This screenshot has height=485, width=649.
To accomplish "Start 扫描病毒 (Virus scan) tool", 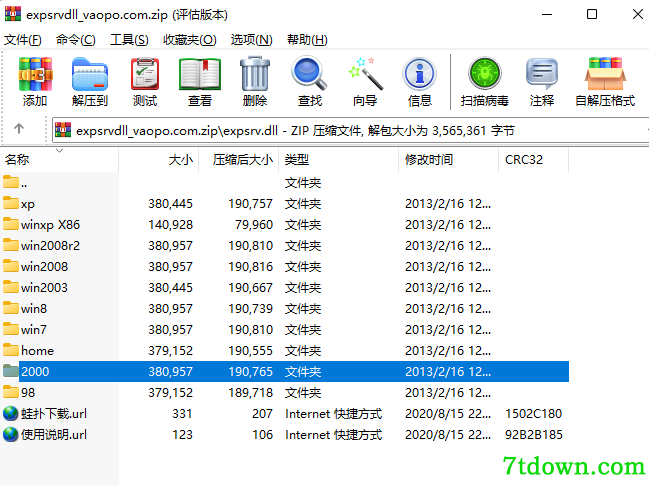I will (x=485, y=74).
